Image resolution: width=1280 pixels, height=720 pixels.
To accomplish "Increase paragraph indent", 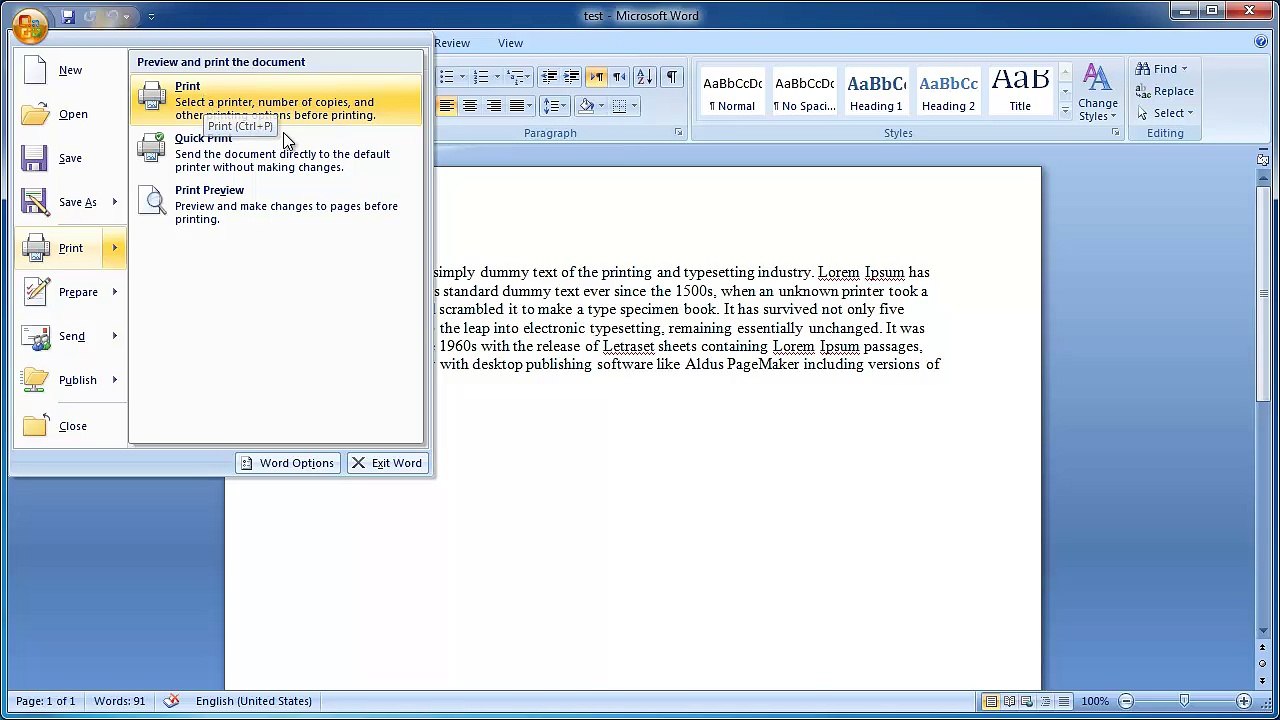I will [572, 77].
